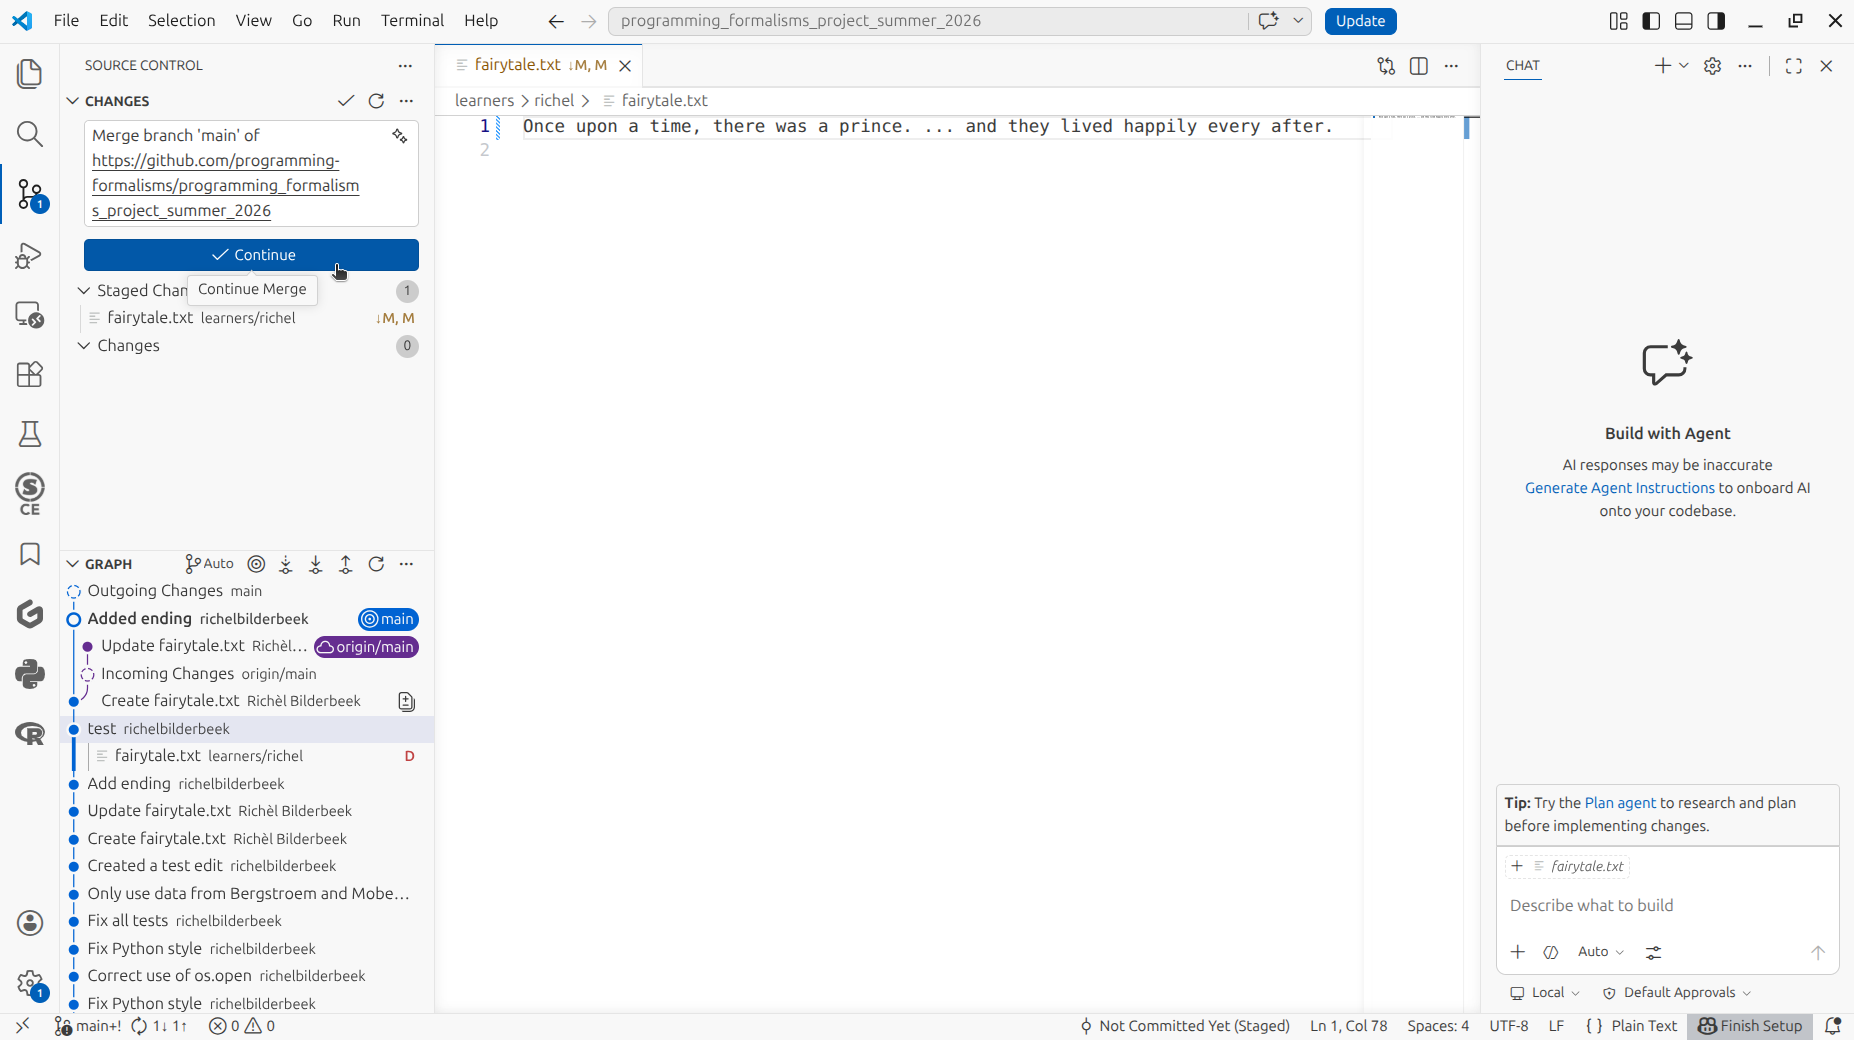1854x1040 pixels.
Task: Open chat settings gear icon
Action: [x=1713, y=66]
